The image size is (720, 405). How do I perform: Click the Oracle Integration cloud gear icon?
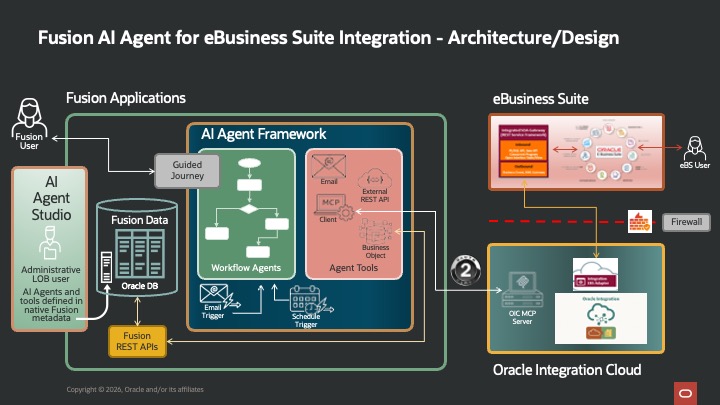pos(601,315)
